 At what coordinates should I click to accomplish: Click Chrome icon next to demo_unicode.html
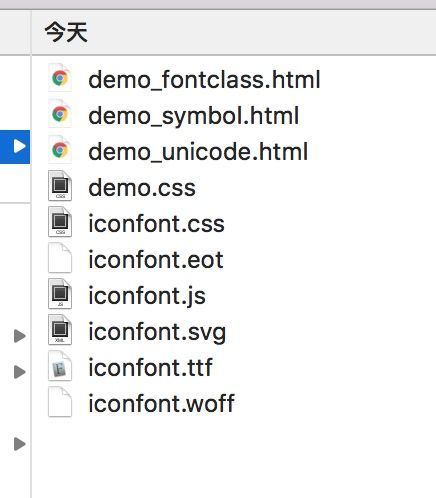click(60, 150)
